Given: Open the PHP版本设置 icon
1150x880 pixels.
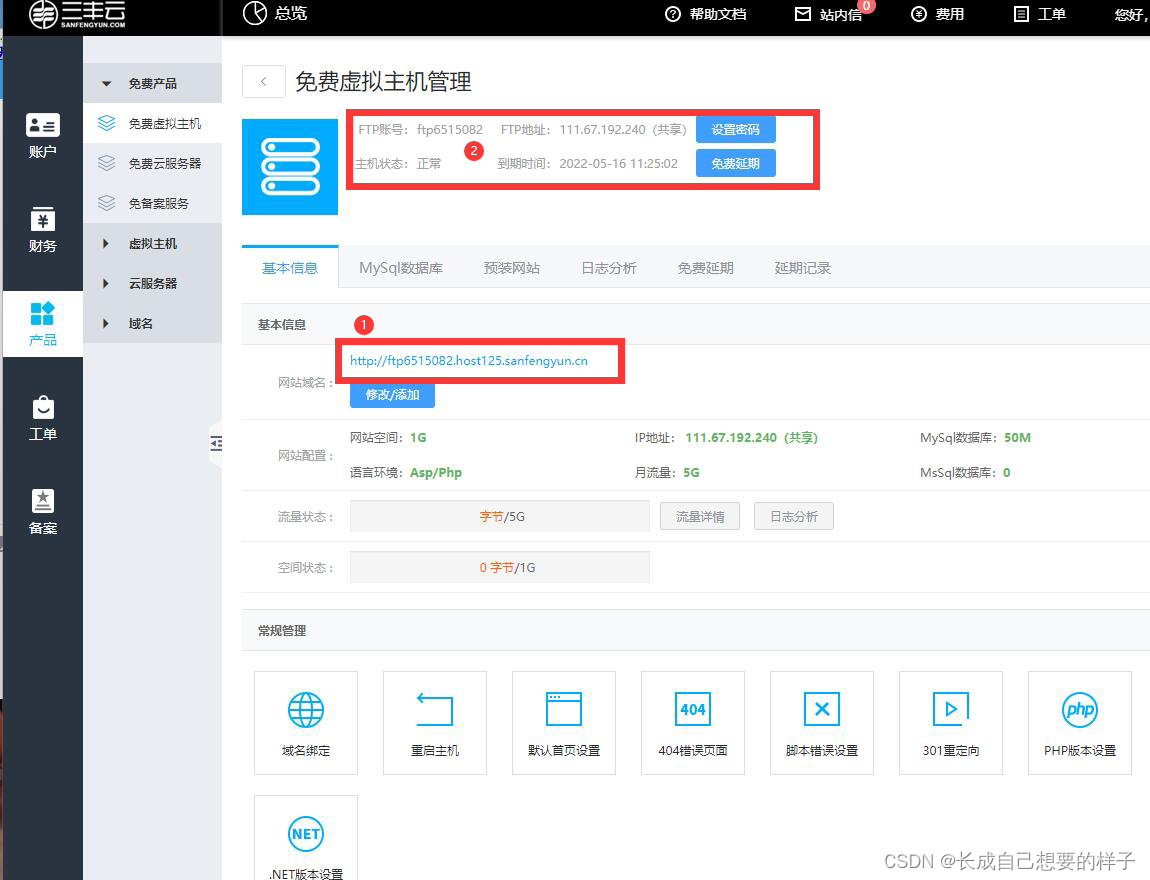Looking at the screenshot, I should pos(1080,709).
